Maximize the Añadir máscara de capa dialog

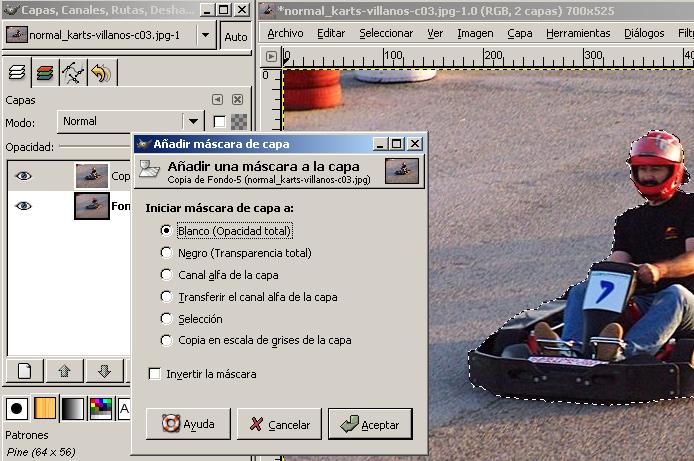point(397,144)
